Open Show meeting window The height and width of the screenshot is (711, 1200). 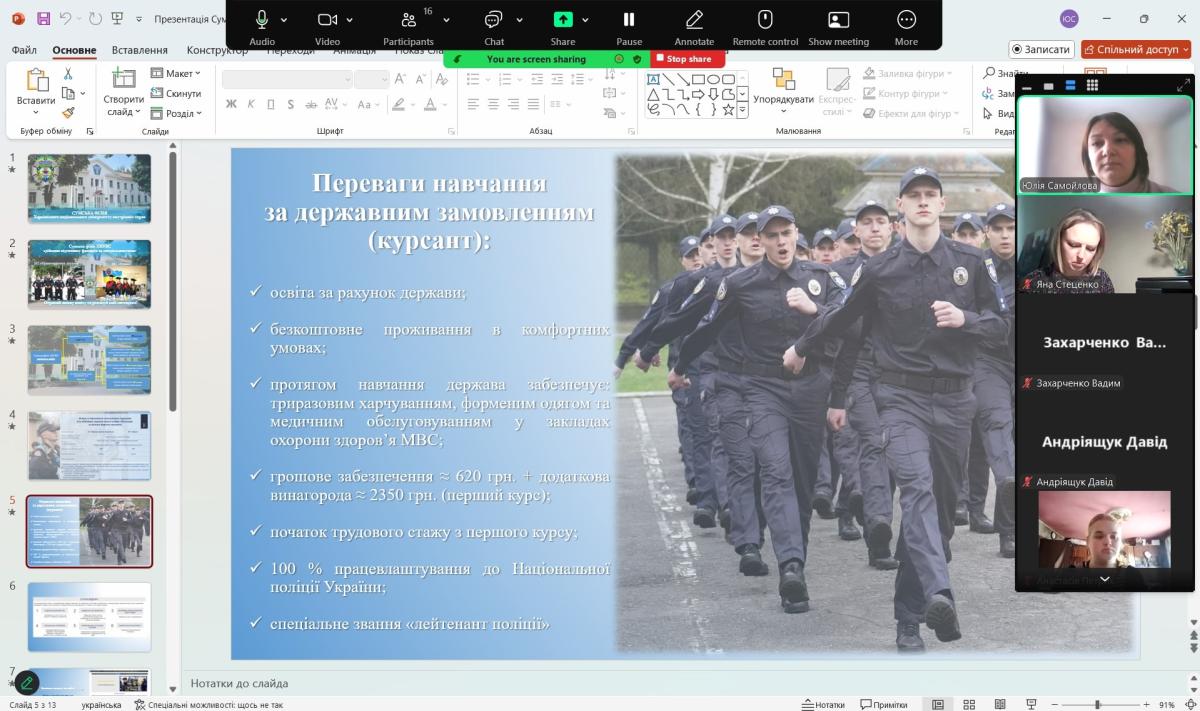(838, 20)
